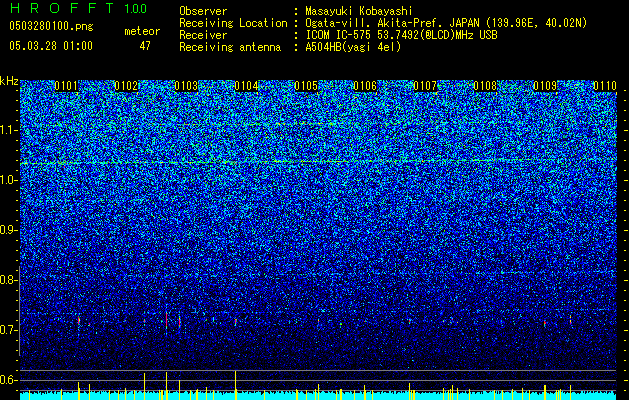
Task: Click the 0106 time marker
Action: (365, 86)
